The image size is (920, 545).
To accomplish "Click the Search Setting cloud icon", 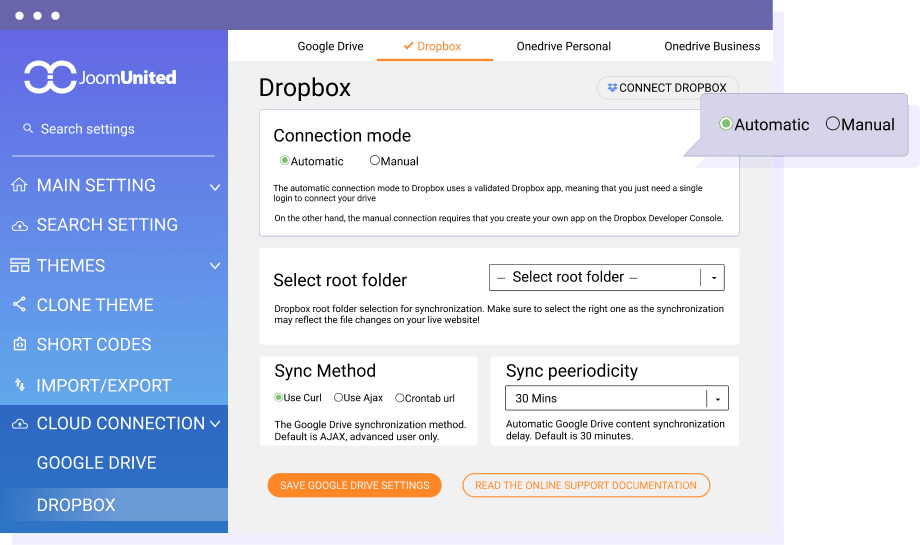I will tap(20, 226).
